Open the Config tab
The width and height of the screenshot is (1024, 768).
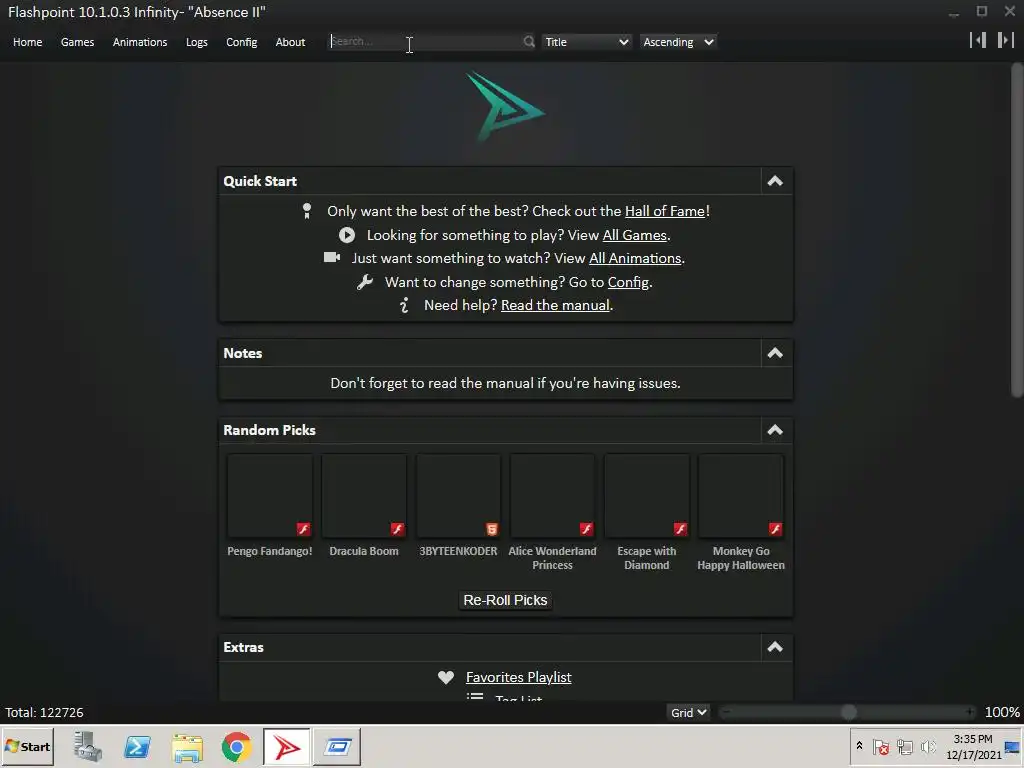[242, 42]
